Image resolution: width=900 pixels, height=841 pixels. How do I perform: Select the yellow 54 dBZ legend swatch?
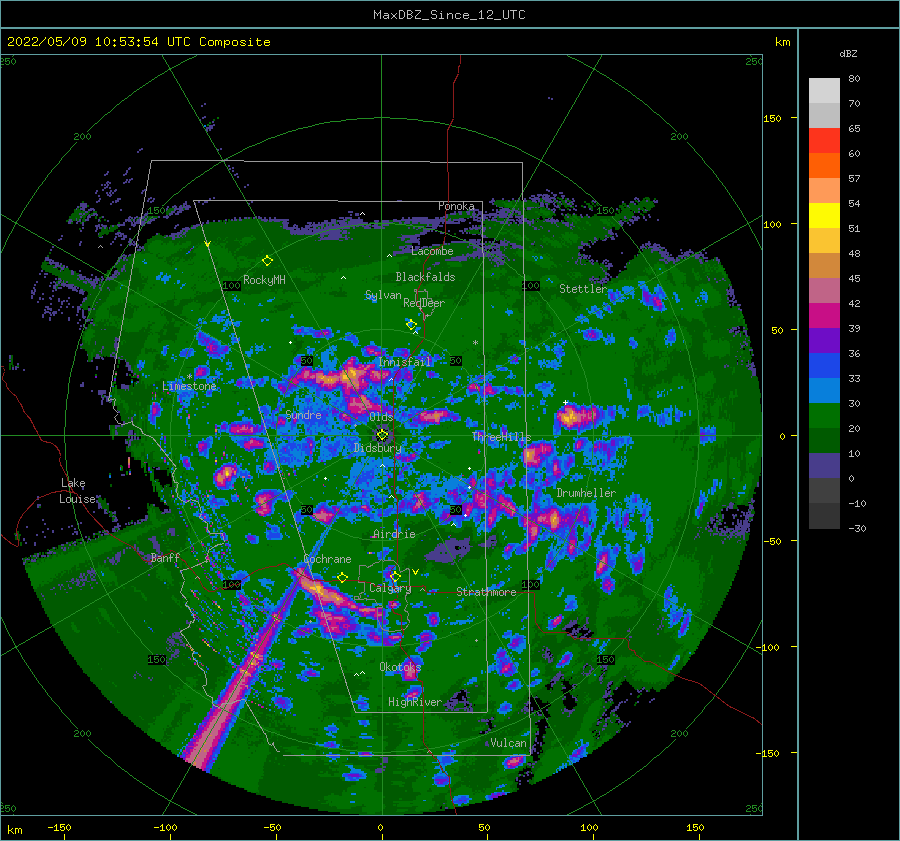[x=824, y=216]
